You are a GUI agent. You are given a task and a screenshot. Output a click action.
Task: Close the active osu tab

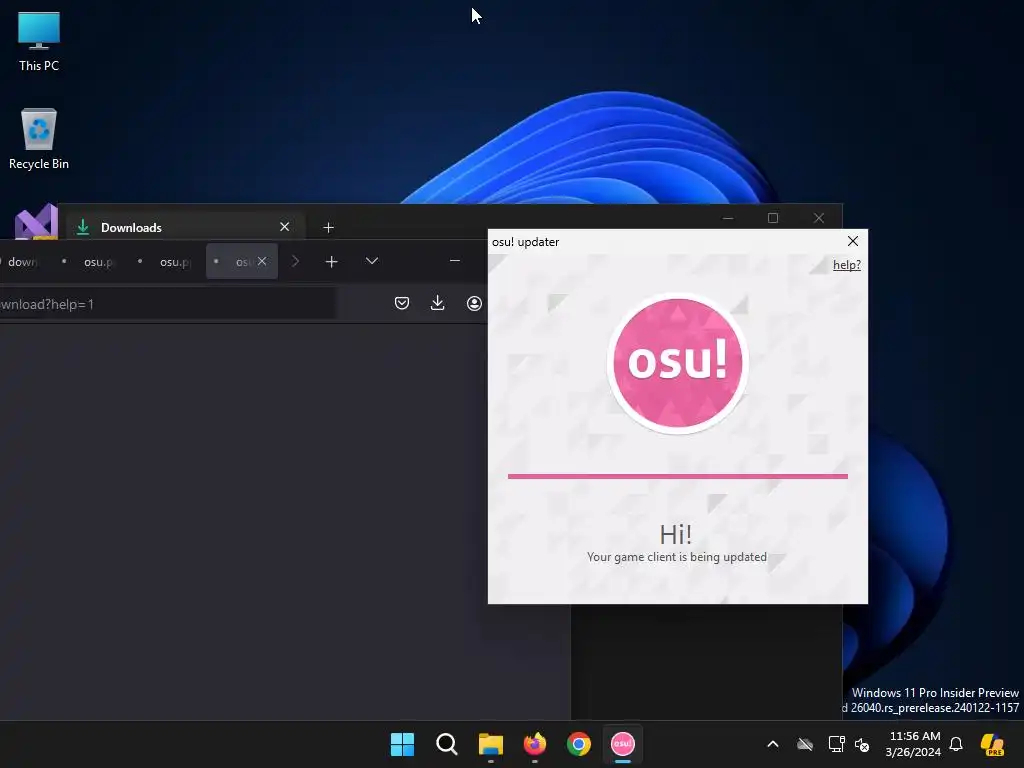pos(262,261)
